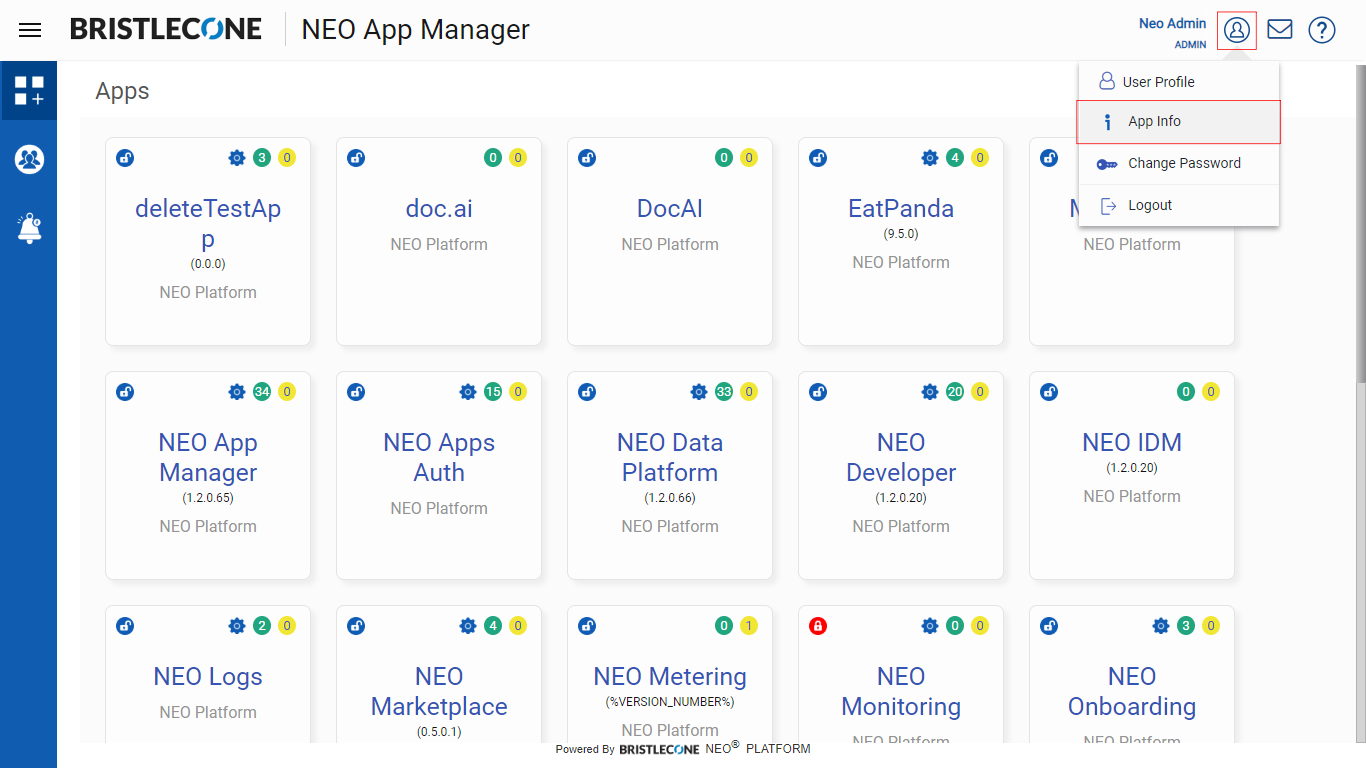The width and height of the screenshot is (1366, 768).
Task: Open the NEO Apps Auth app title
Action: [x=439, y=458]
